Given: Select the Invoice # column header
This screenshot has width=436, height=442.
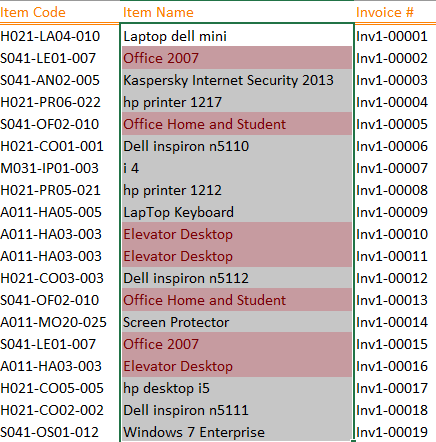Looking at the screenshot, I should 395,12.
